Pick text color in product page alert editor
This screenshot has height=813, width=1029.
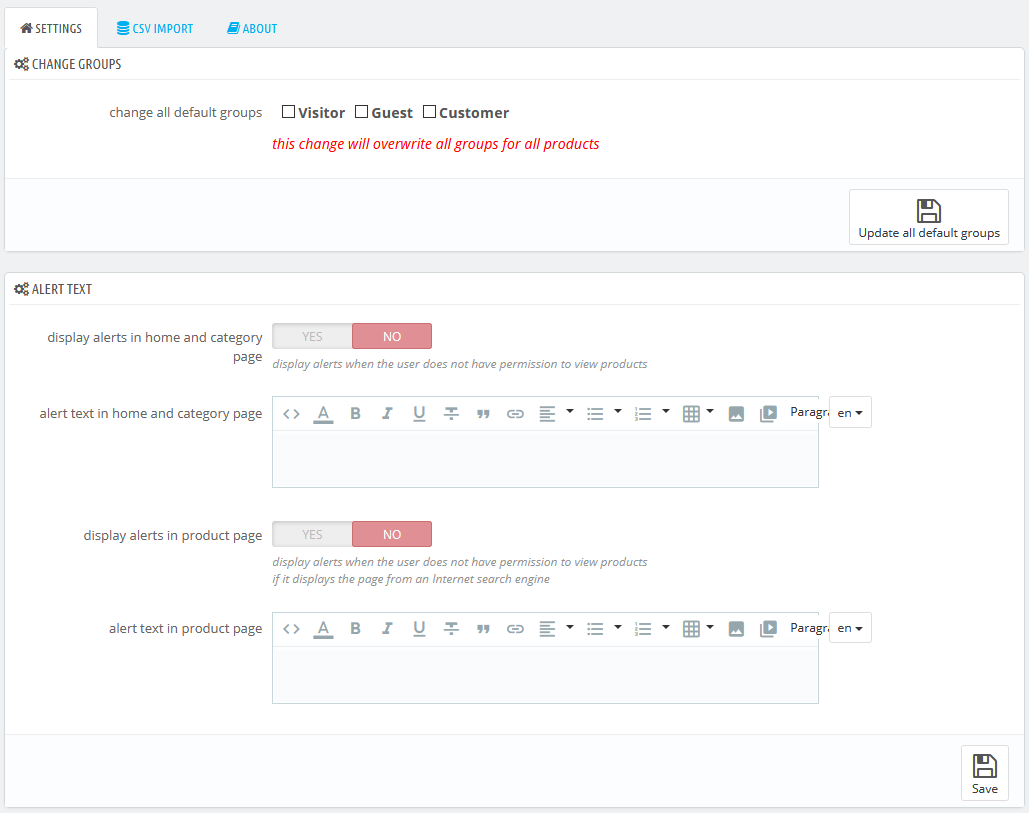tap(323, 629)
